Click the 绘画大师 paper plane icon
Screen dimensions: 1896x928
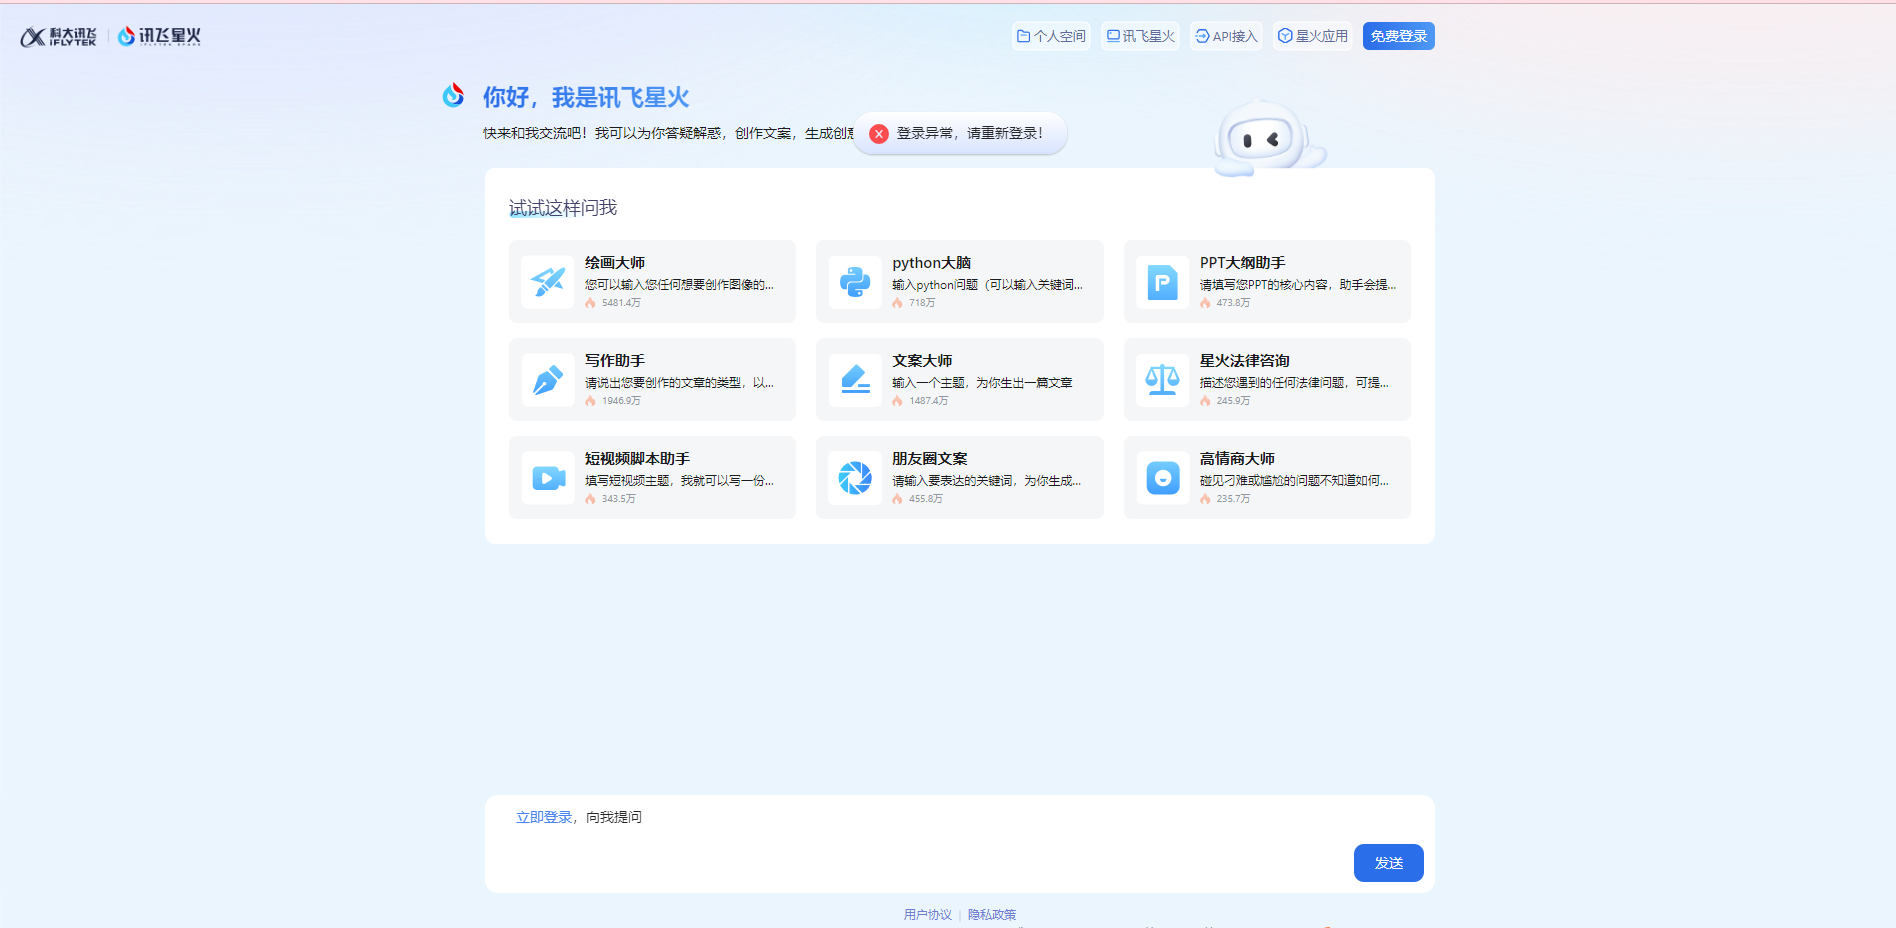(547, 282)
